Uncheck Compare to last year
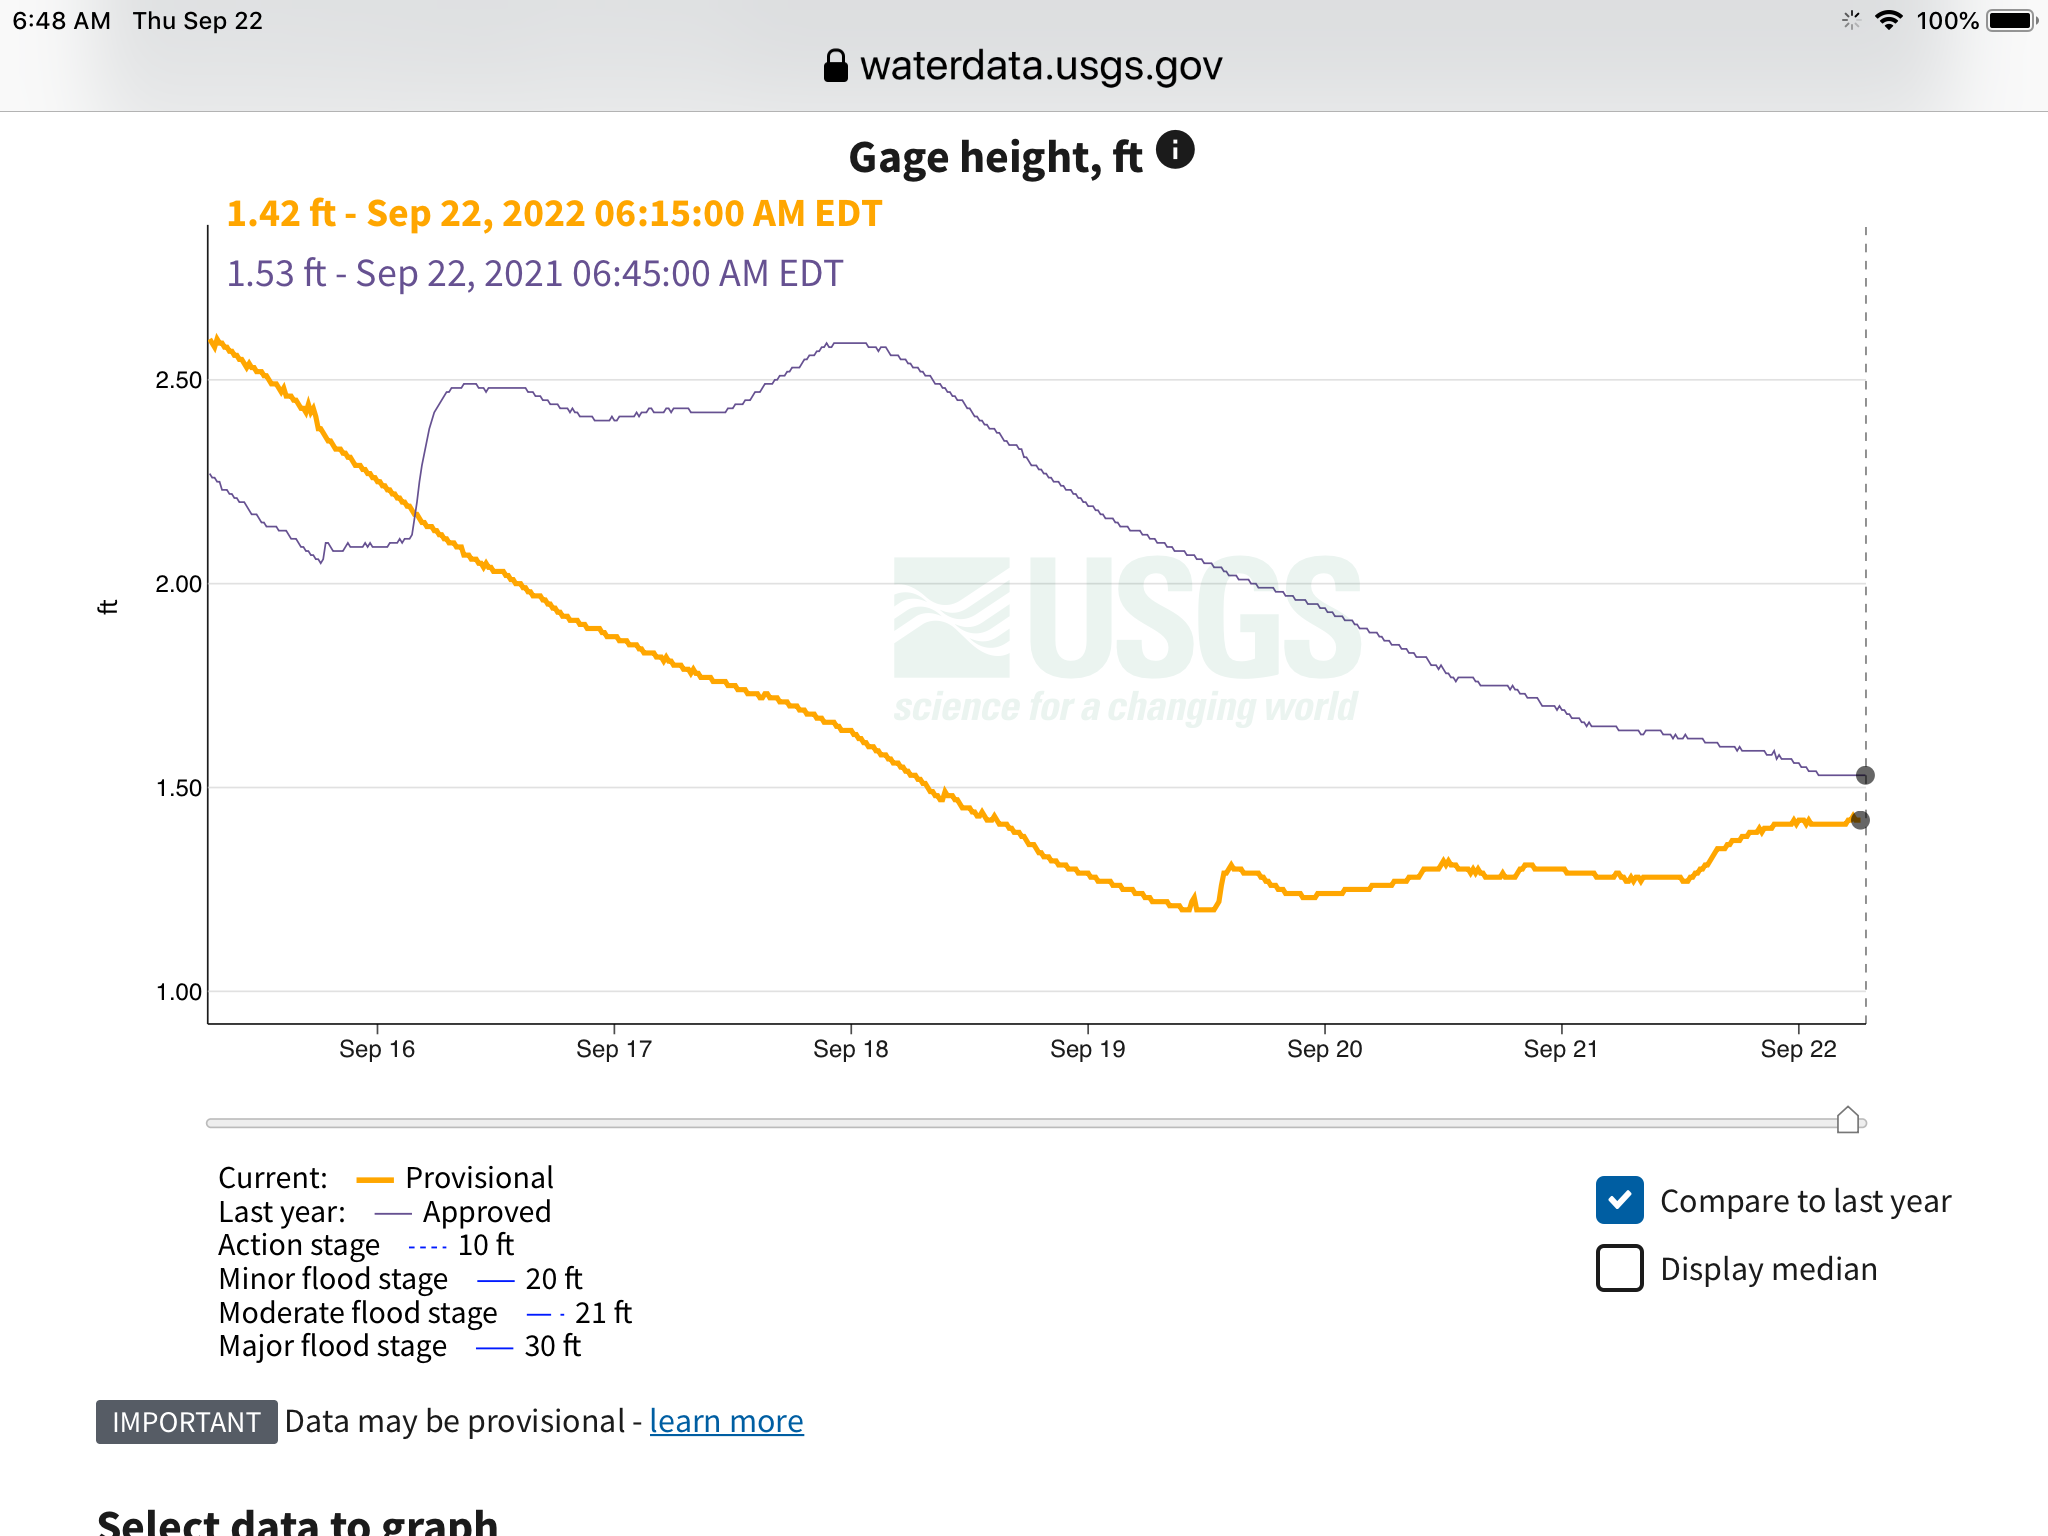The image size is (2048, 1536). (1620, 1200)
